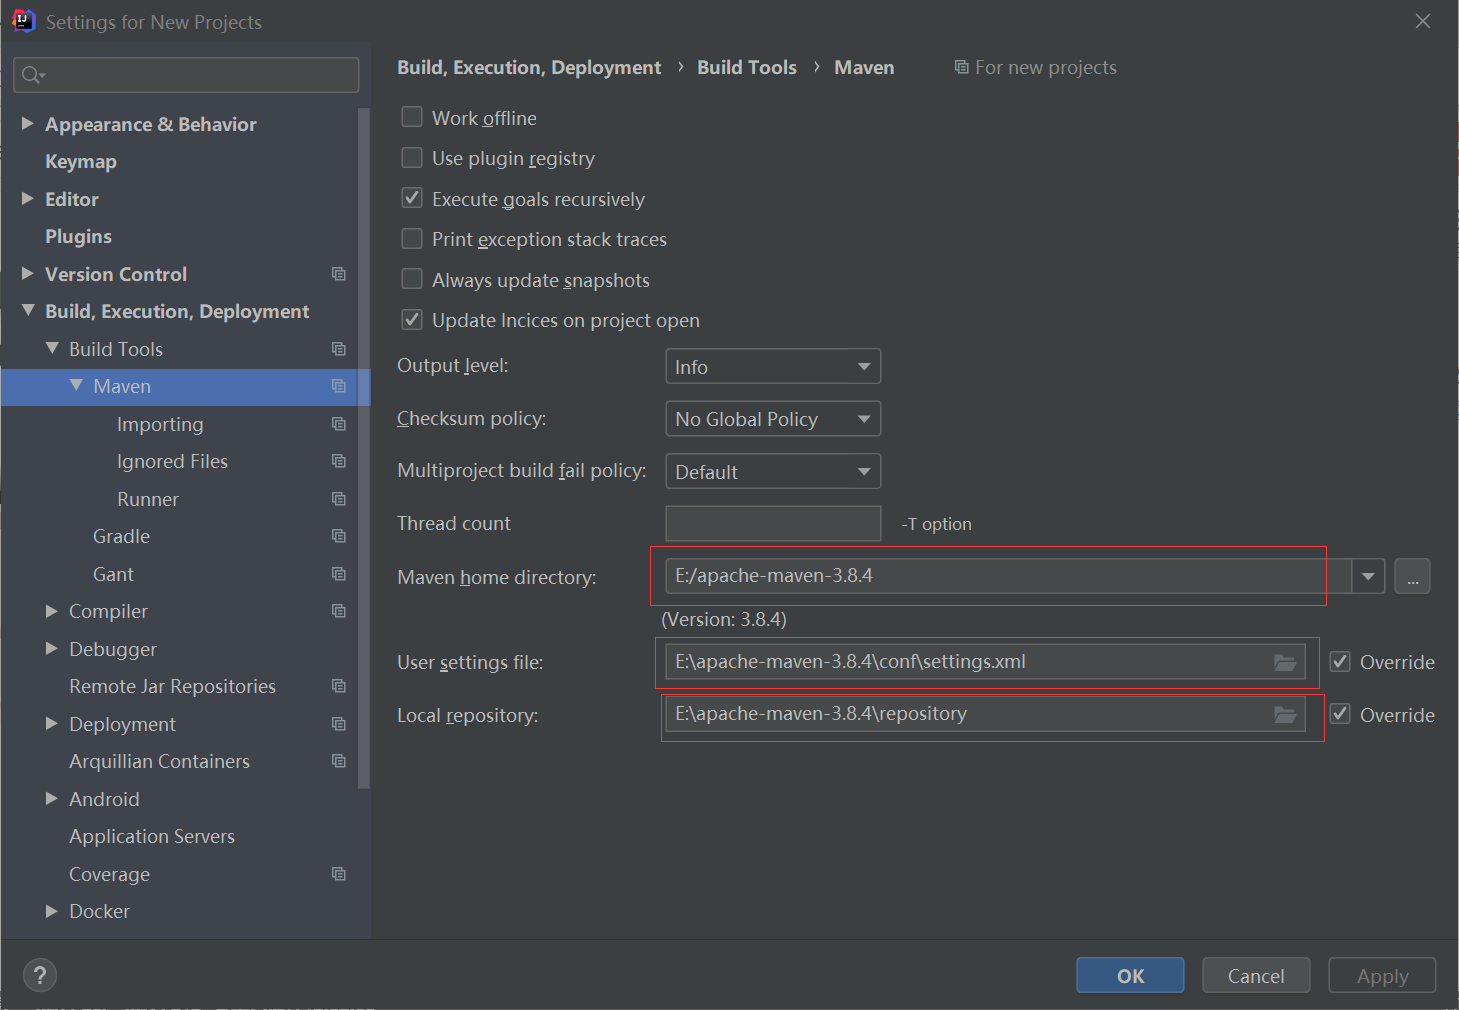
Task: Click the search magnifier icon in settings
Action: pos(32,75)
